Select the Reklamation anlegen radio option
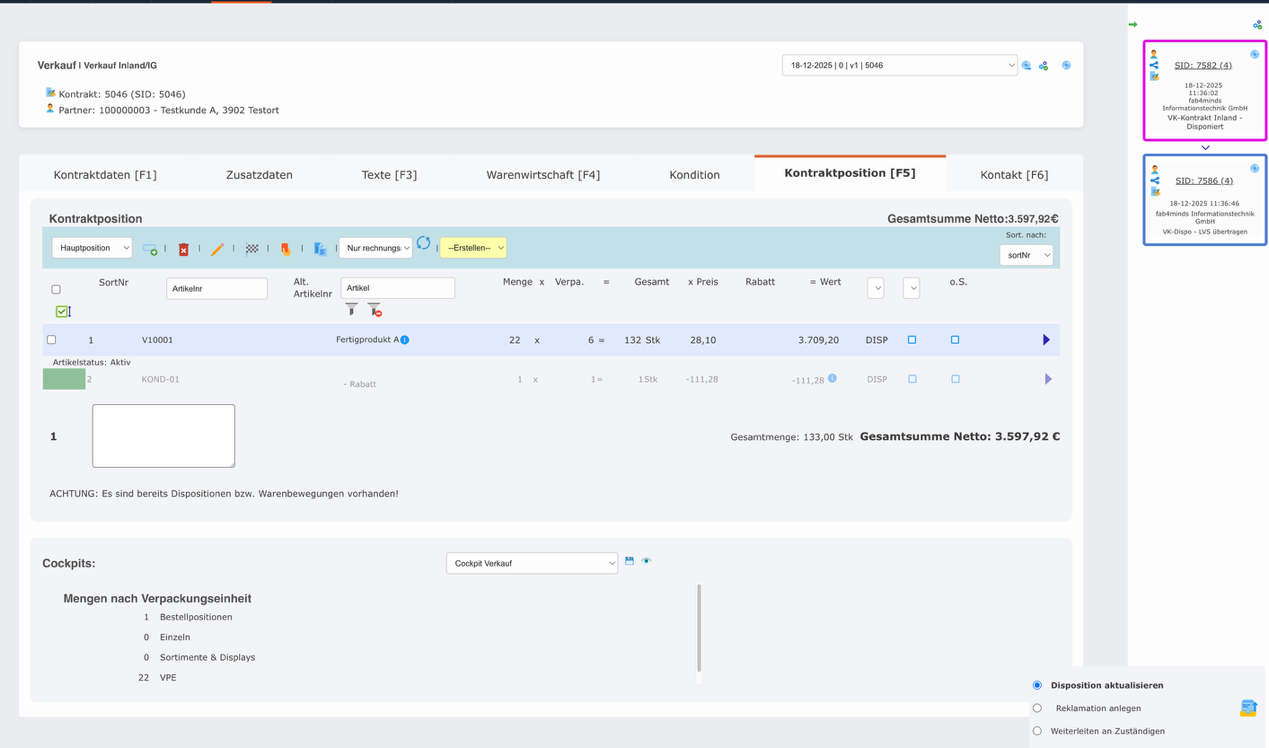The image size is (1269, 748). (x=1037, y=708)
